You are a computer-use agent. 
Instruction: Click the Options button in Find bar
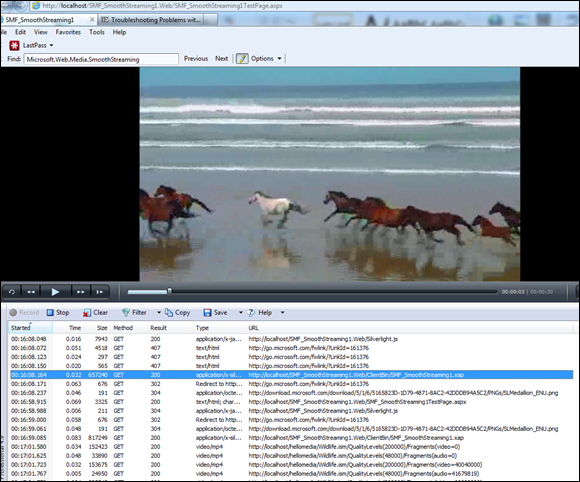coord(262,58)
